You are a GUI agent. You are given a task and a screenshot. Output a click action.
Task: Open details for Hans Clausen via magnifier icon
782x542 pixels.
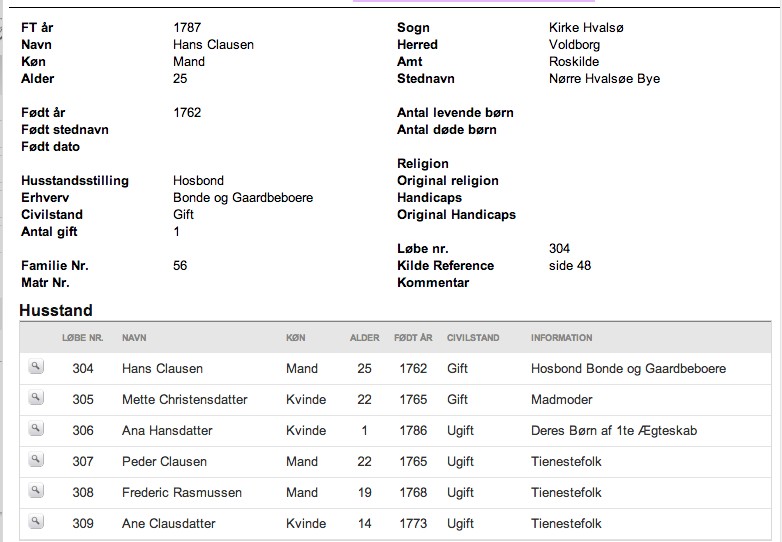click(36, 367)
